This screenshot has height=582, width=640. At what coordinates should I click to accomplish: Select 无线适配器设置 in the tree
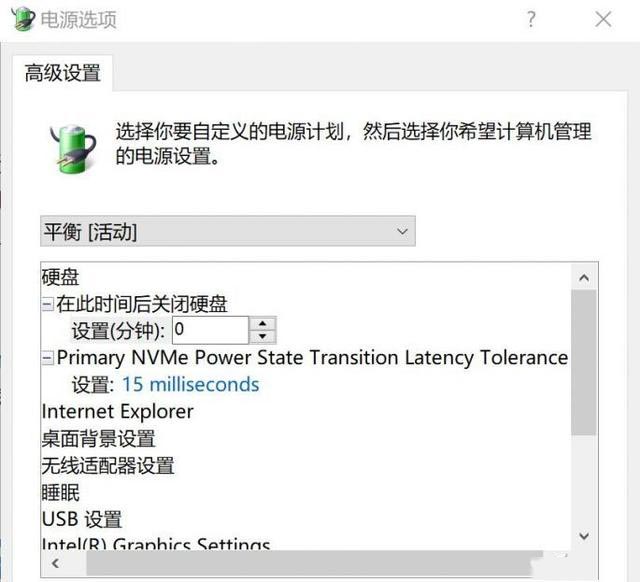108,466
